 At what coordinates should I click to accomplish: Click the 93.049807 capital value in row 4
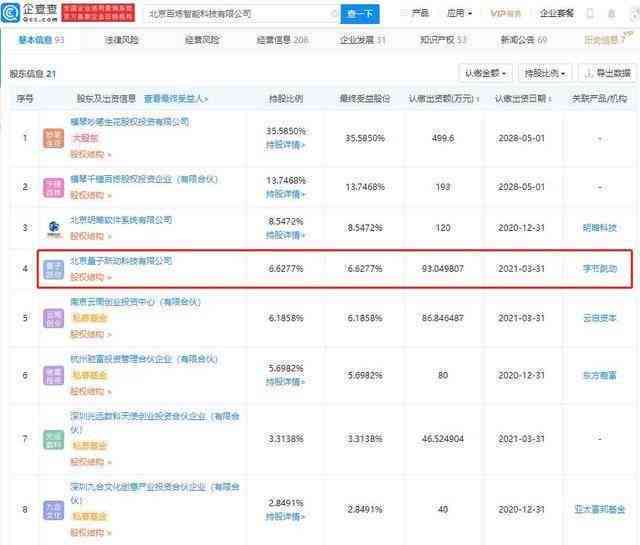click(x=443, y=269)
